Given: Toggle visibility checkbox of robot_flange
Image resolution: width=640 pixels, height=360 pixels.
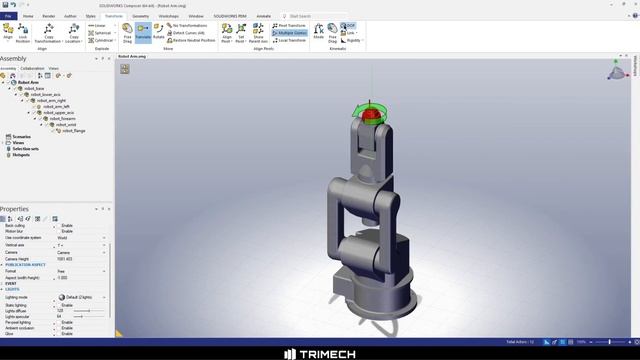Looking at the screenshot, I should click(53, 131).
